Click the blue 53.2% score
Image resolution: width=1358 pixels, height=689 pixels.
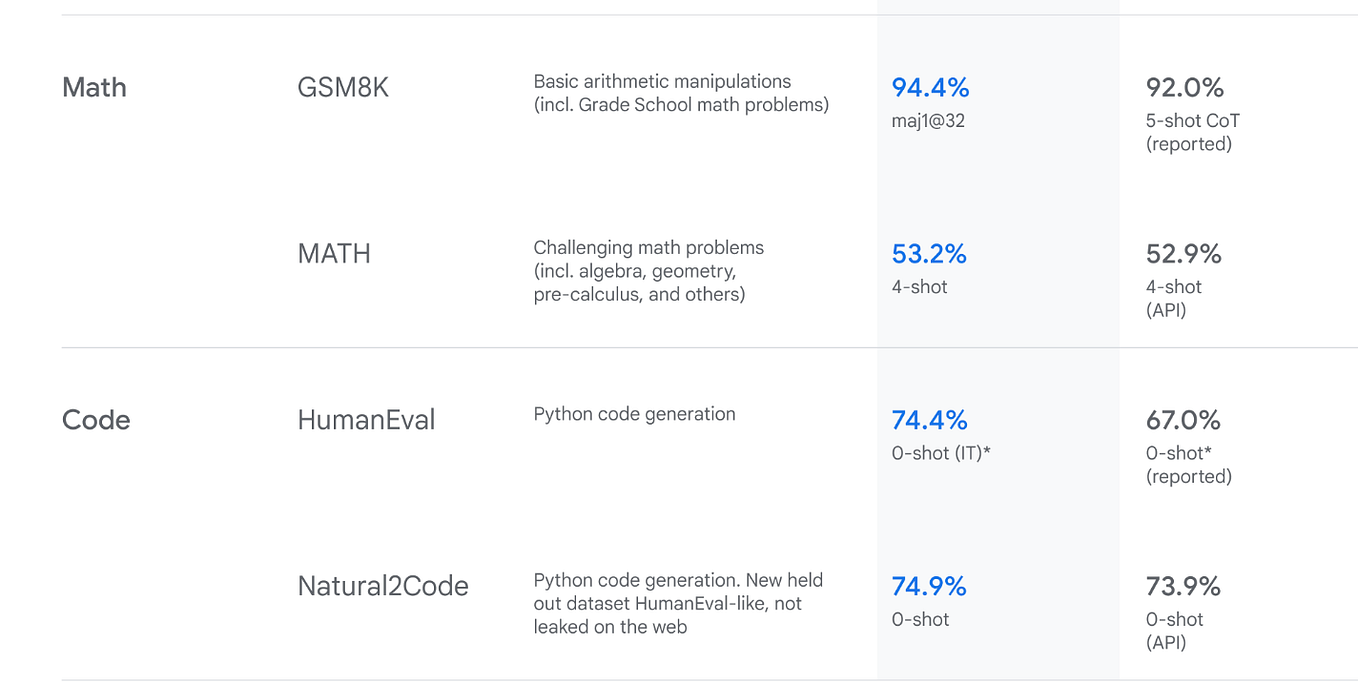coord(929,254)
